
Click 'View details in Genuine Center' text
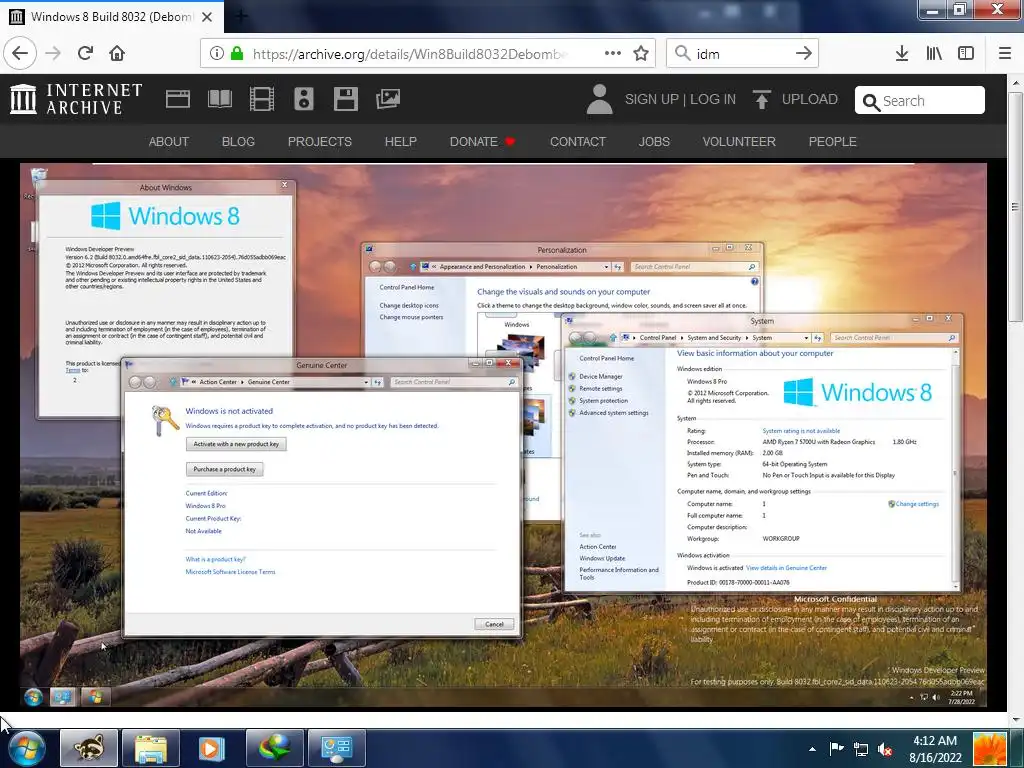(786, 568)
